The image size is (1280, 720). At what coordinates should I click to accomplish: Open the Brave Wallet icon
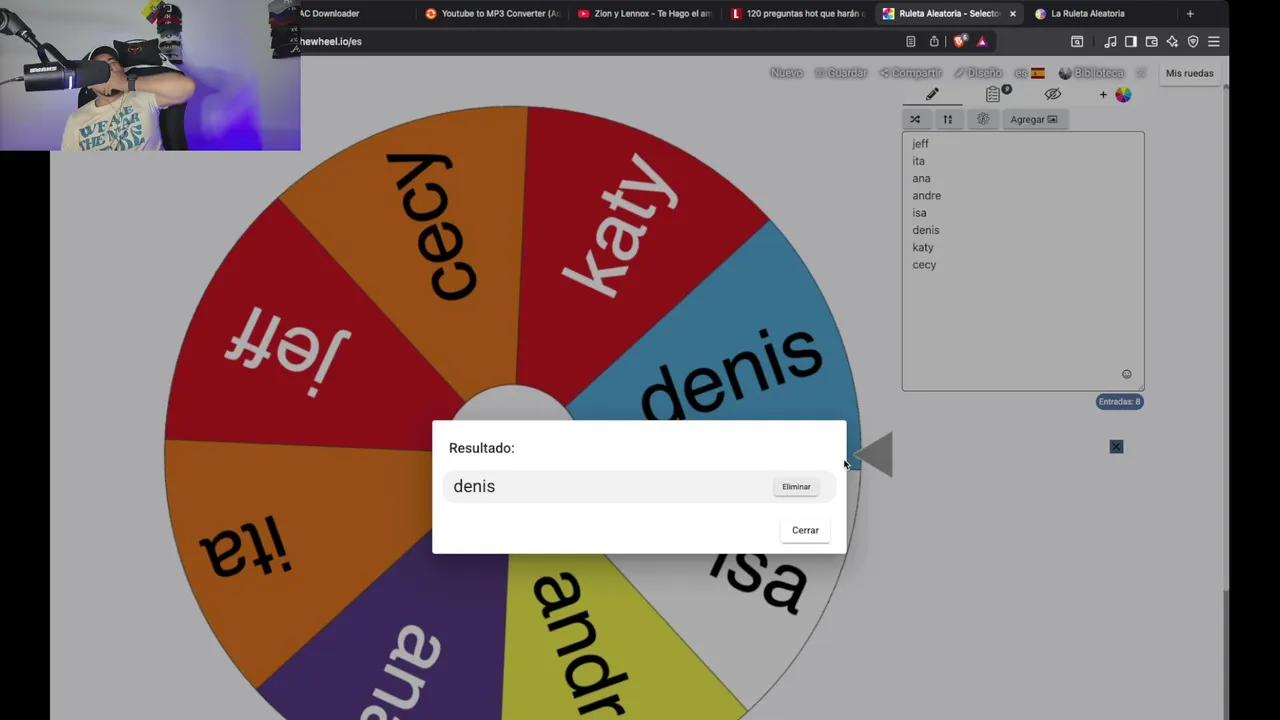click(1151, 42)
